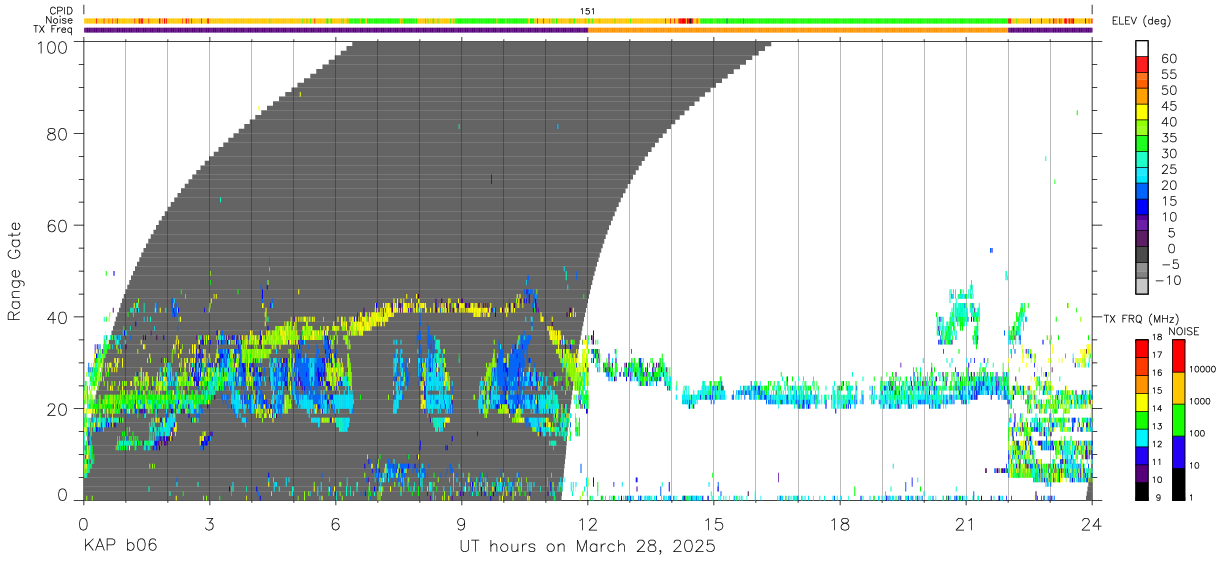Image resolution: width=1228 pixels, height=567 pixels.
Task: Click the blue segment of NOISE color bar
Action: click(x=1179, y=452)
